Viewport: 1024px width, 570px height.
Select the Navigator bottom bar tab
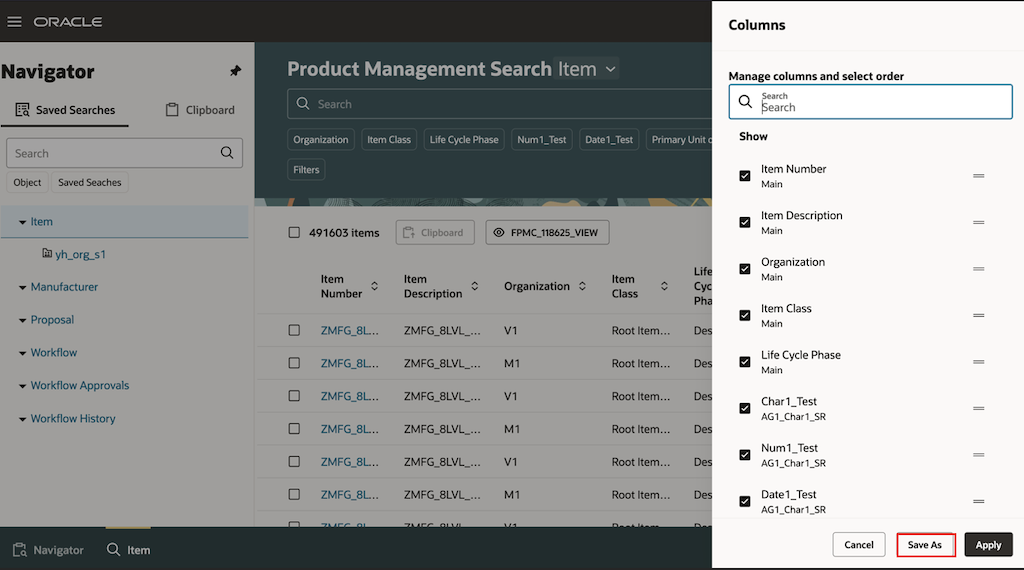tap(48, 550)
